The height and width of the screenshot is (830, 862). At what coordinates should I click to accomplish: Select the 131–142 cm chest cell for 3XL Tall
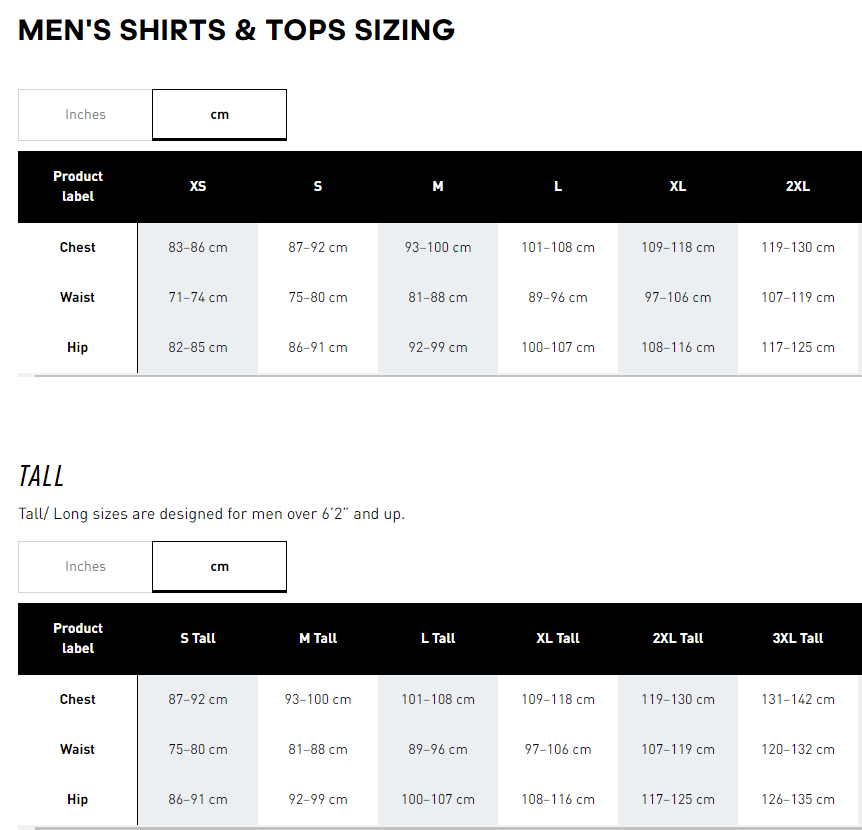798,699
